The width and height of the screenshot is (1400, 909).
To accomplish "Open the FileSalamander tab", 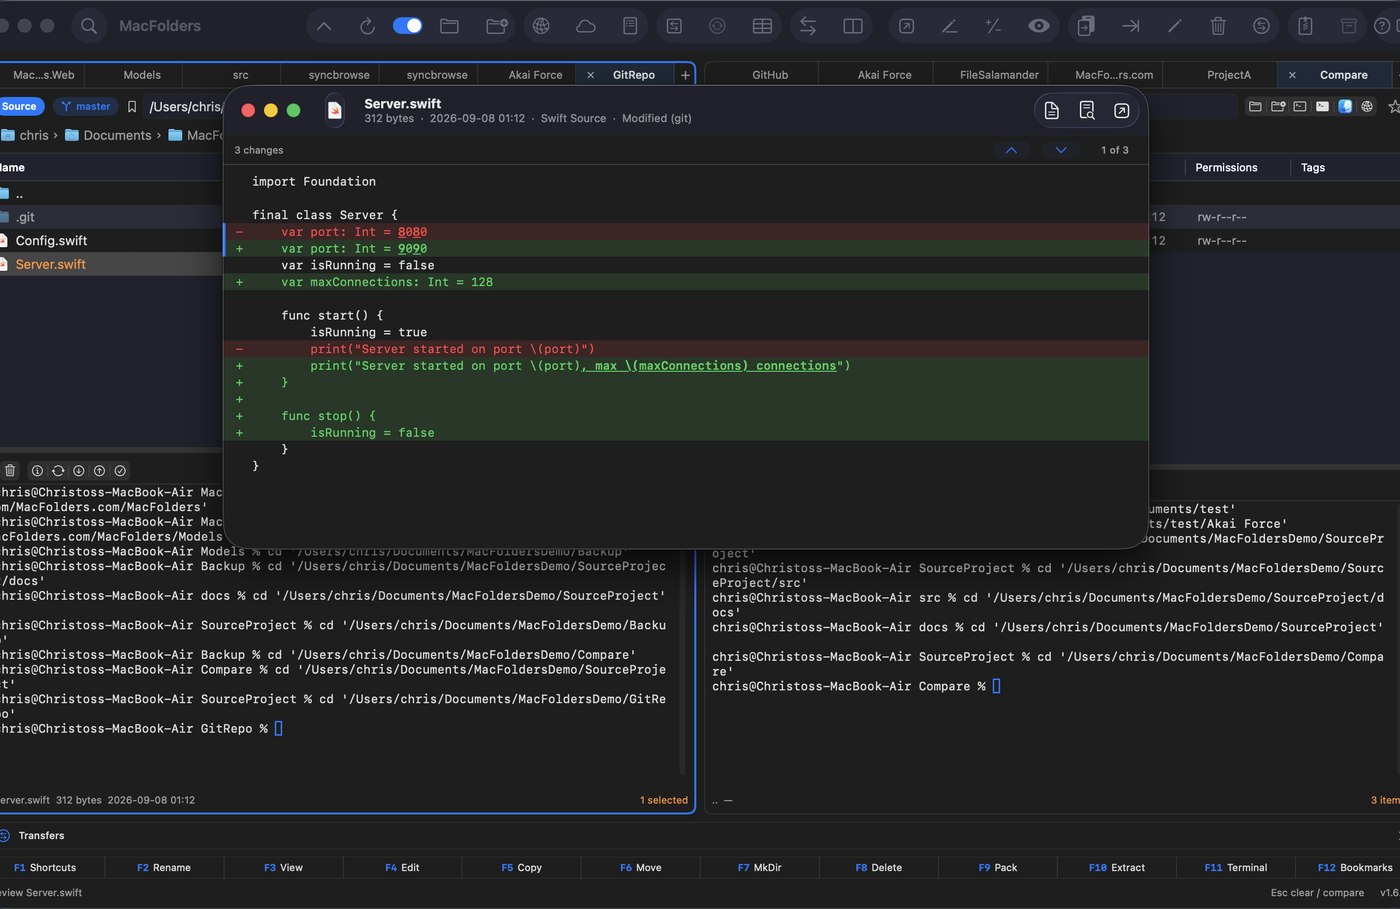I will [x=999, y=75].
